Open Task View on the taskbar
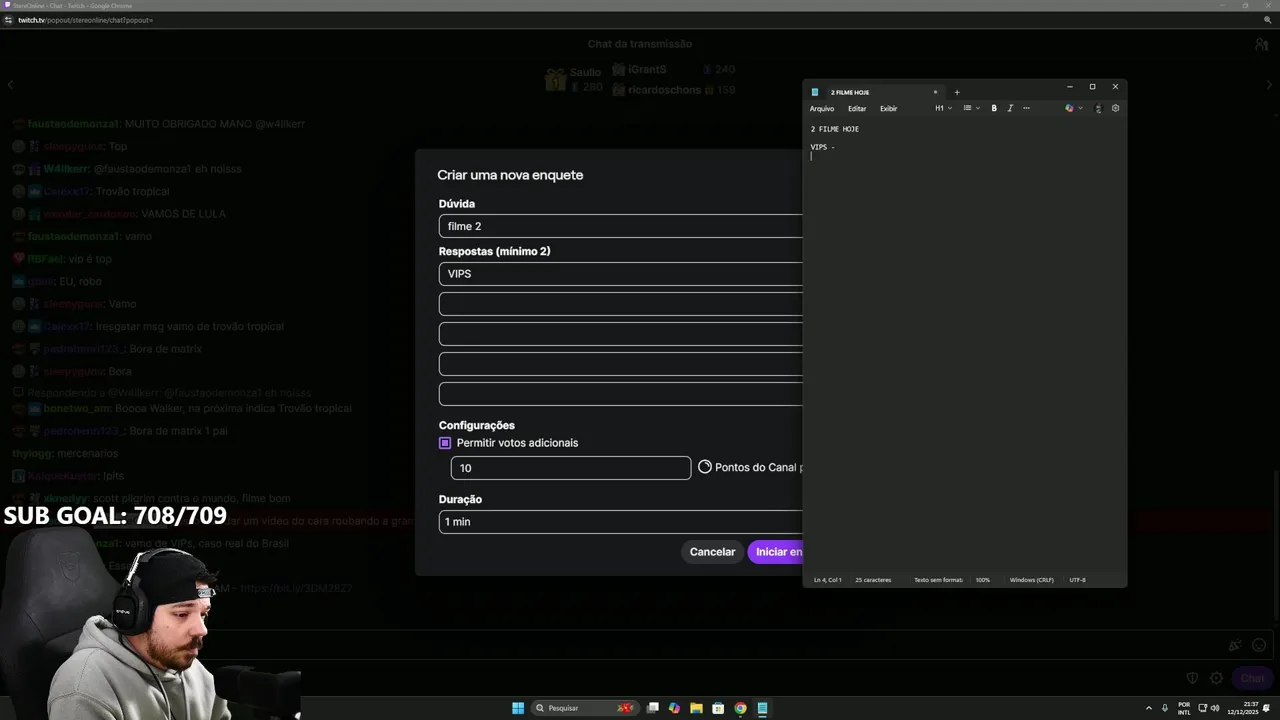The height and width of the screenshot is (720, 1280). 653,708
